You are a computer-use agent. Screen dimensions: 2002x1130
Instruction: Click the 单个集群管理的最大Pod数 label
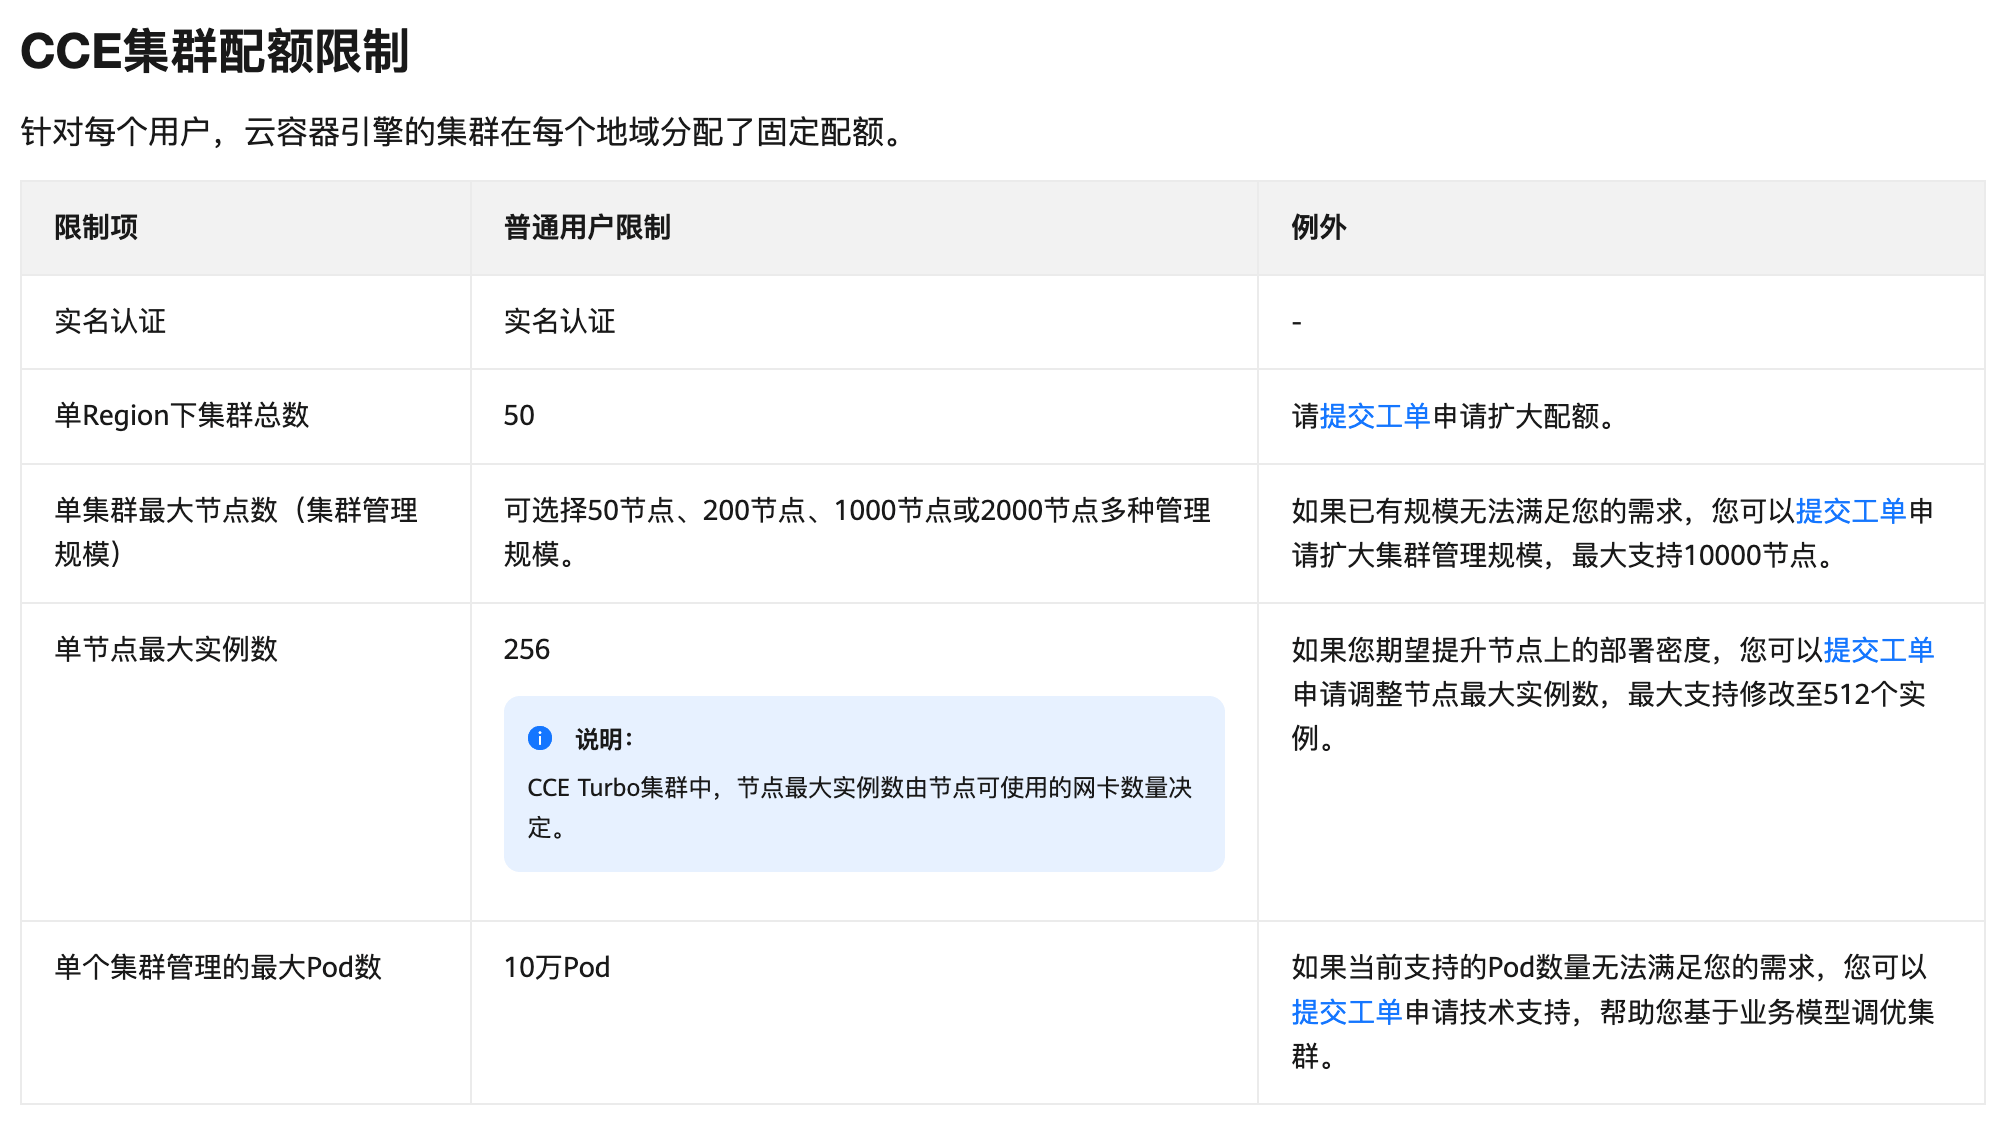(x=220, y=967)
